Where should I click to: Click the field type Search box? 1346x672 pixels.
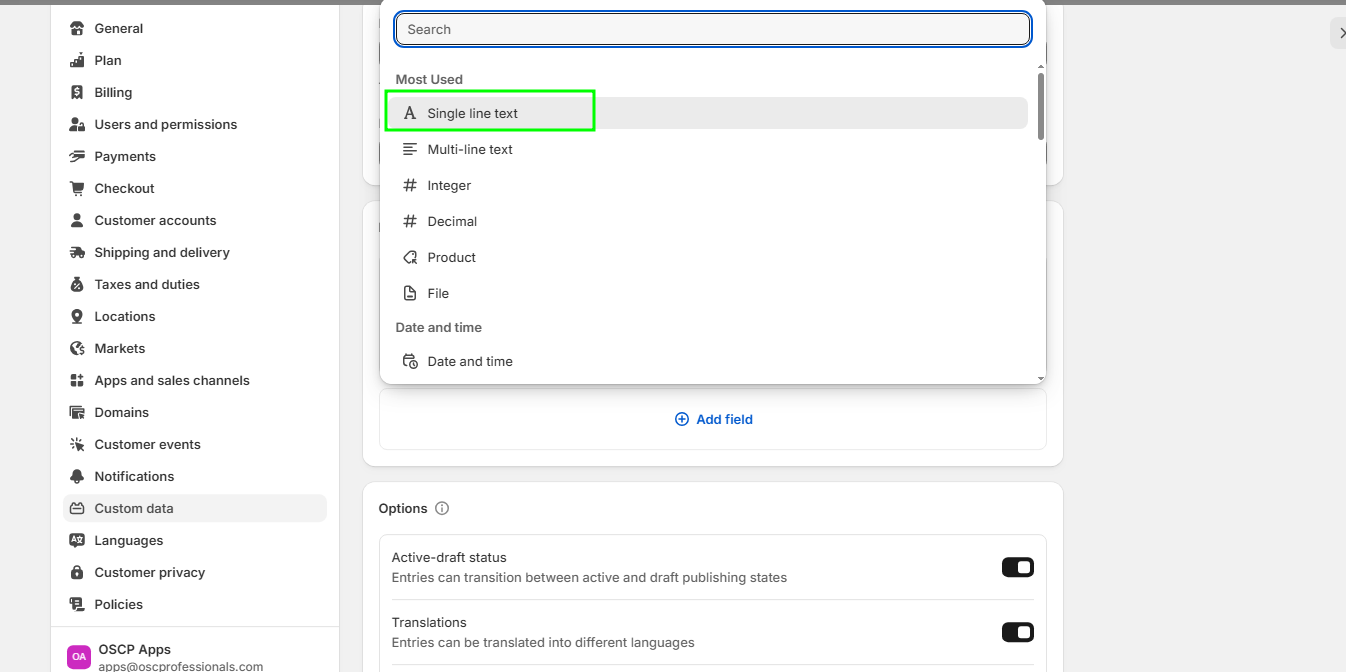(x=712, y=30)
